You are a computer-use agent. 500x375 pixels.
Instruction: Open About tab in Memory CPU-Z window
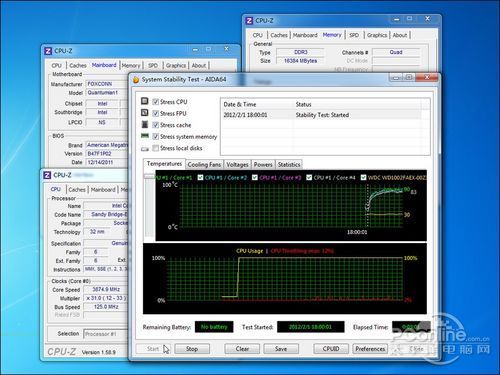coord(400,35)
